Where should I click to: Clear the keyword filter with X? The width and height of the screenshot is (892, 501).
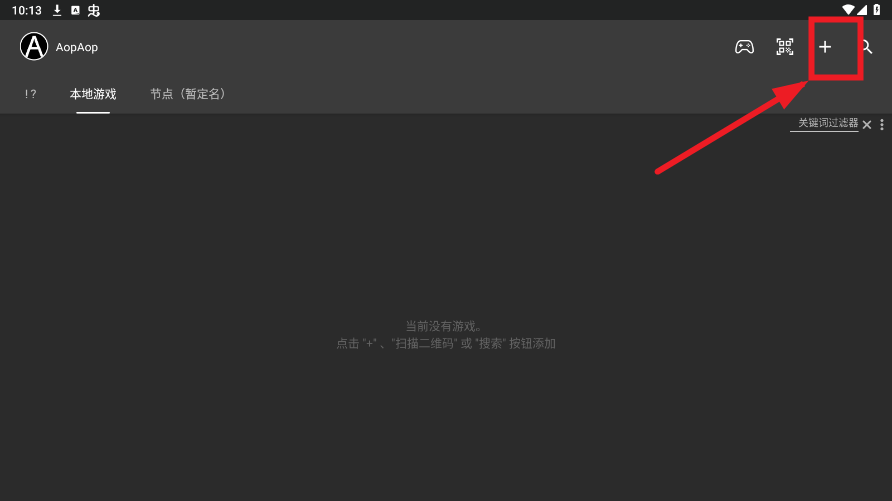867,125
